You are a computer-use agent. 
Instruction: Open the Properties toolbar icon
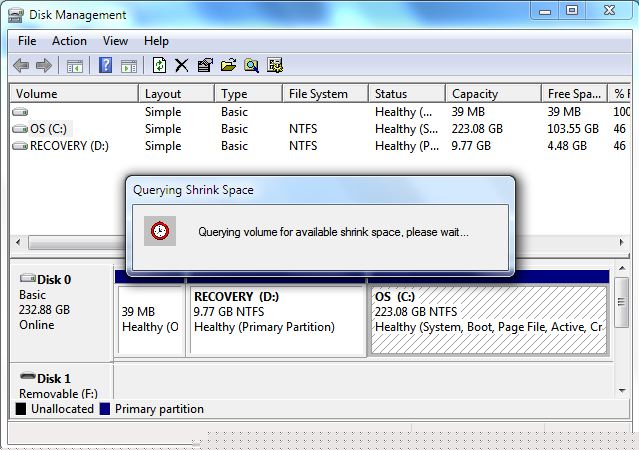click(205, 65)
